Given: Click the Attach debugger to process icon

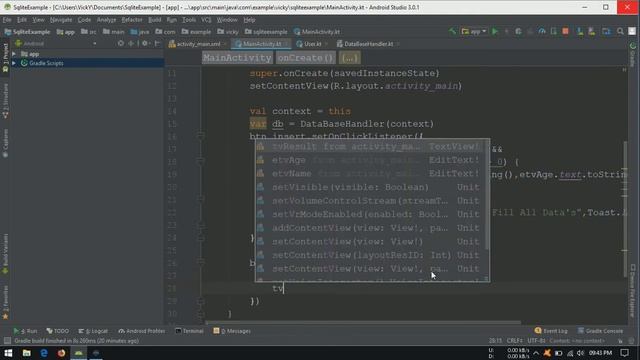Looking at the screenshot, I should click(553, 31).
